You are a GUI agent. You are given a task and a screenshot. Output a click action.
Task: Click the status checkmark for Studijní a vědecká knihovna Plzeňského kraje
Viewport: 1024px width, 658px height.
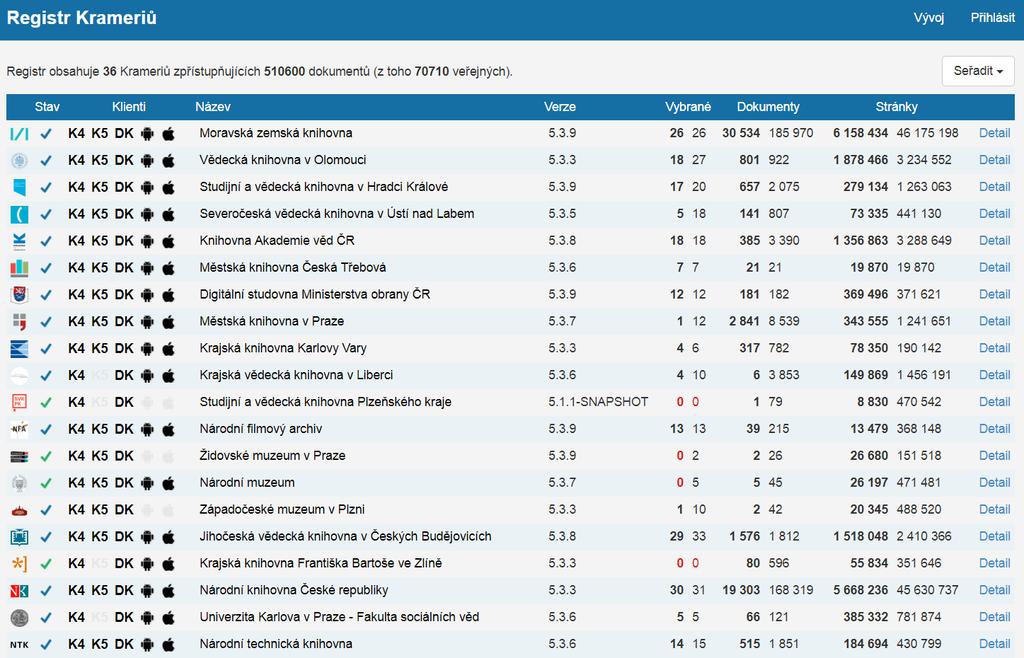(x=46, y=402)
